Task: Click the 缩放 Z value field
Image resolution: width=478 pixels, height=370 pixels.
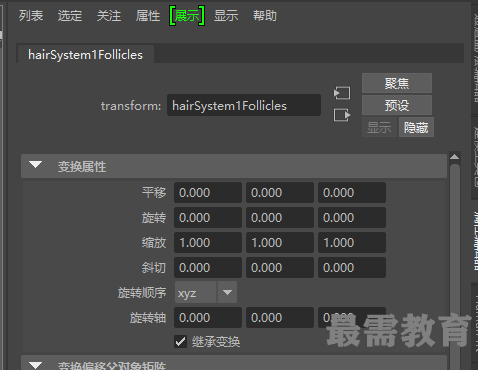Action: [x=352, y=243]
